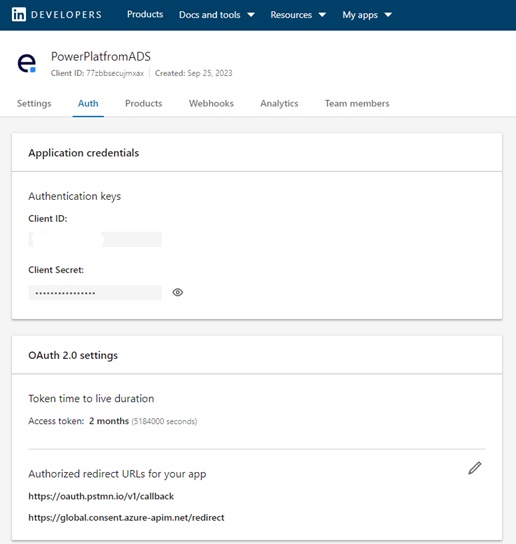Click the OAuth 2.0 settings heading

73,356
